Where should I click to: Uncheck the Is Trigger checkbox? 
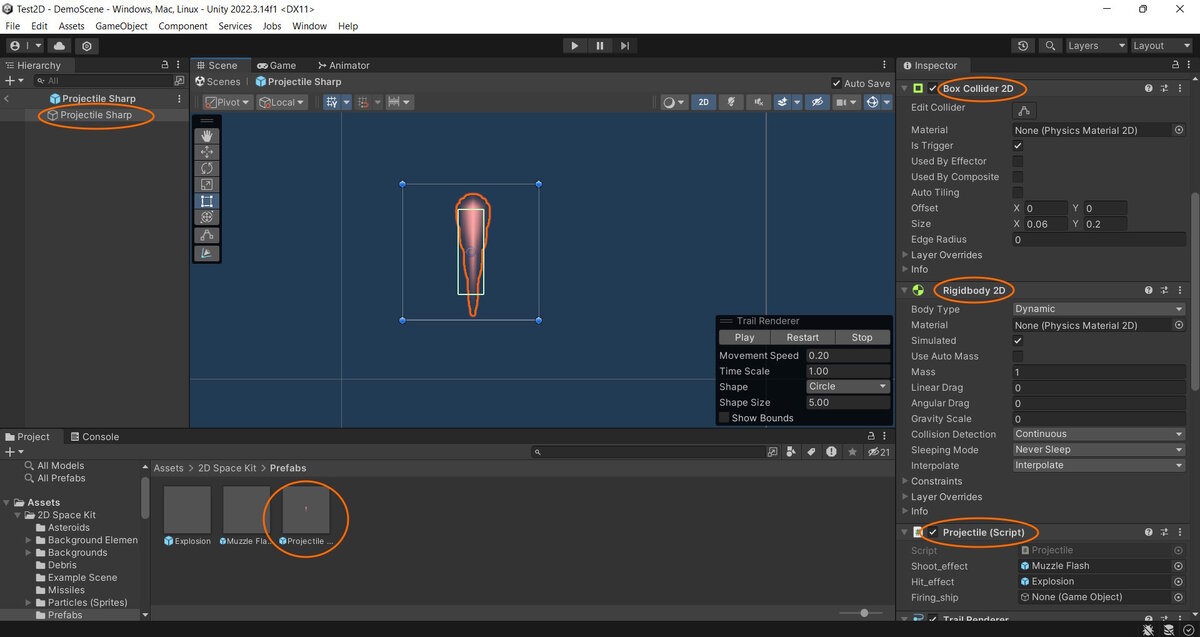(1018, 146)
